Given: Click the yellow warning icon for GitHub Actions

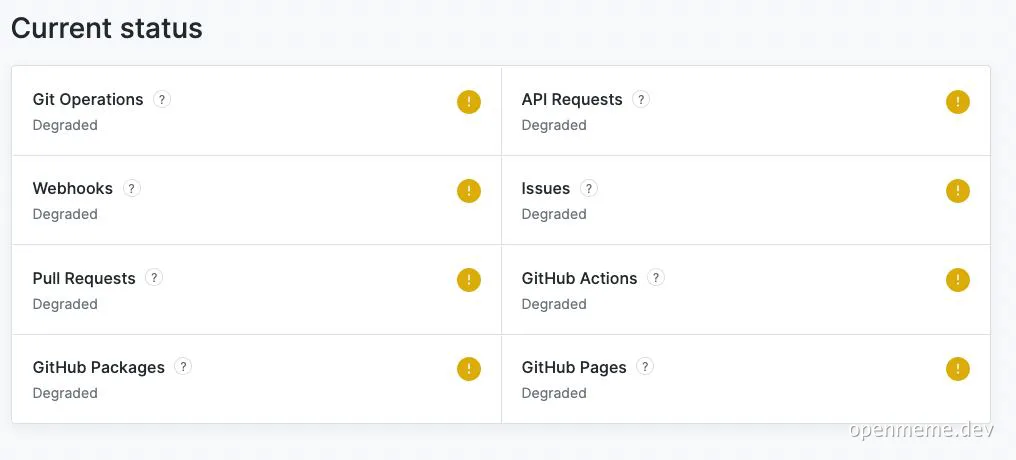Looking at the screenshot, I should click(x=958, y=280).
